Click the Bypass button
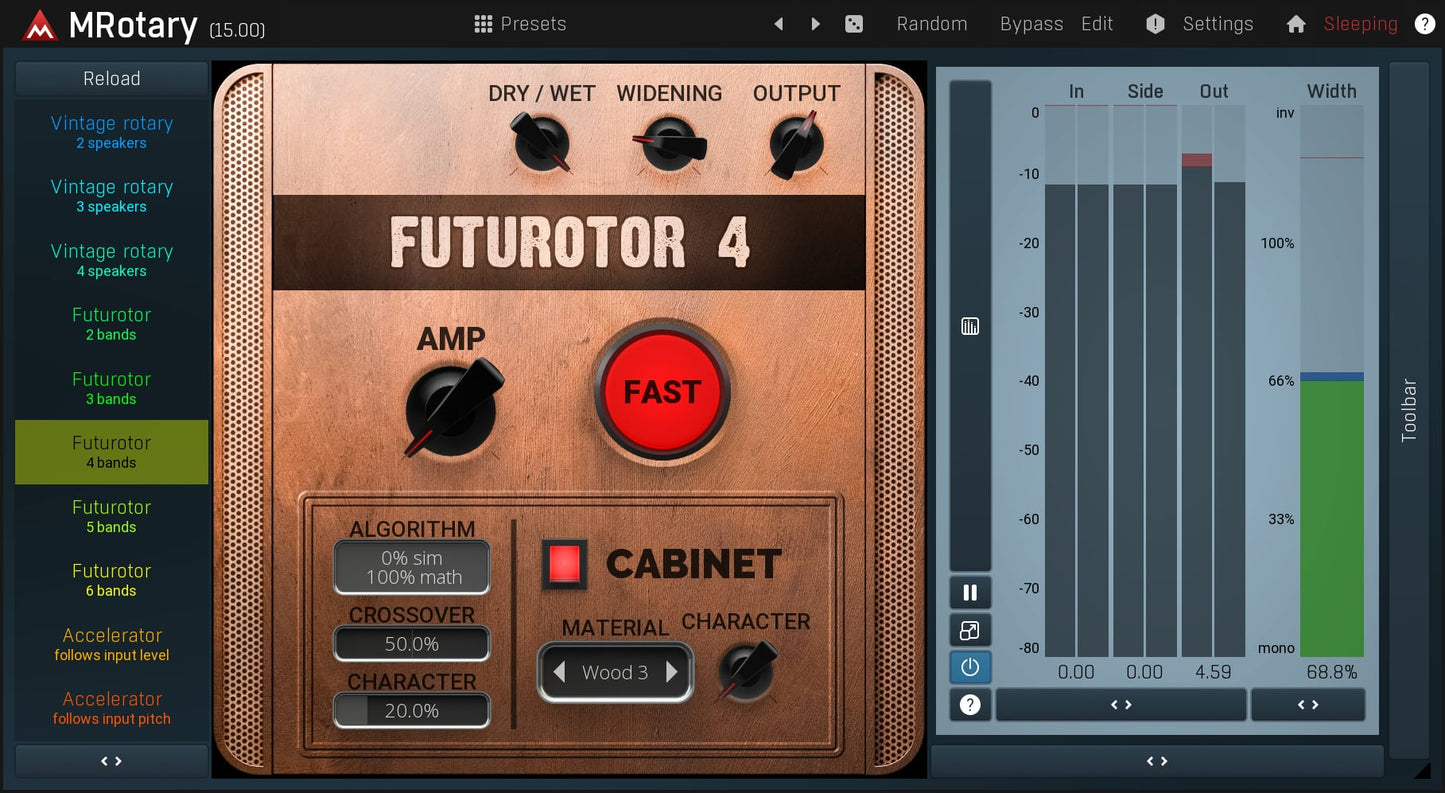Screen dimensions: 1445x793 (x=1031, y=24)
